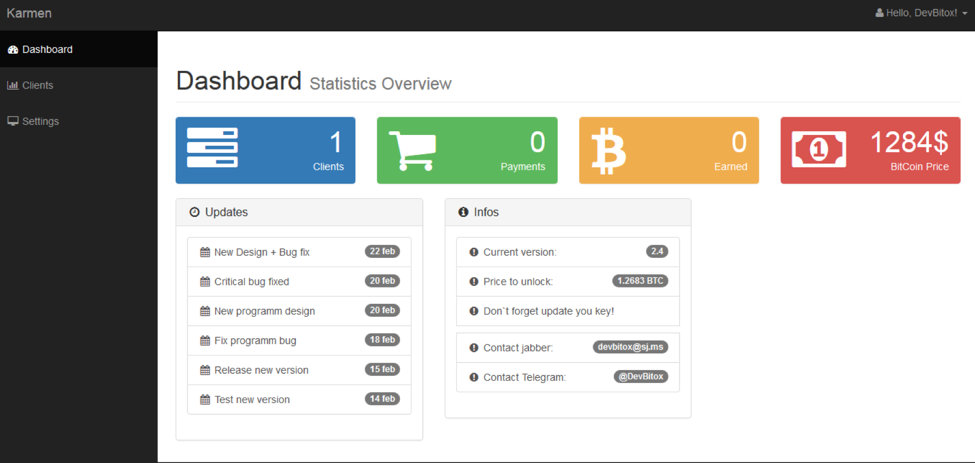Click the monitor icon beside Settings
This screenshot has width=975, height=463.
click(13, 122)
